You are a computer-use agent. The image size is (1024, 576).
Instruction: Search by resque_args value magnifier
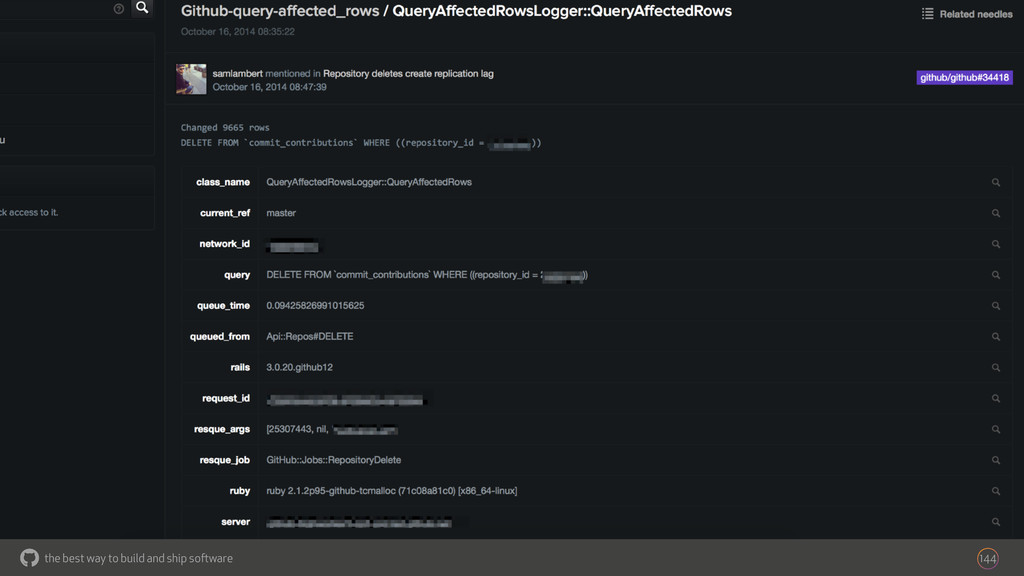(x=995, y=429)
